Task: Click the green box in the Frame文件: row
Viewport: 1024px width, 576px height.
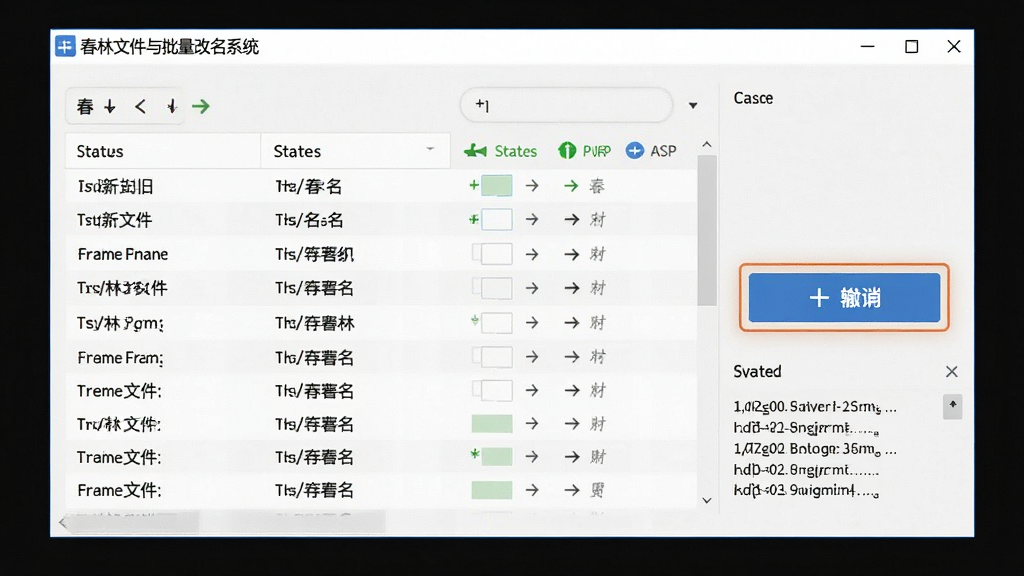Action: 492,490
